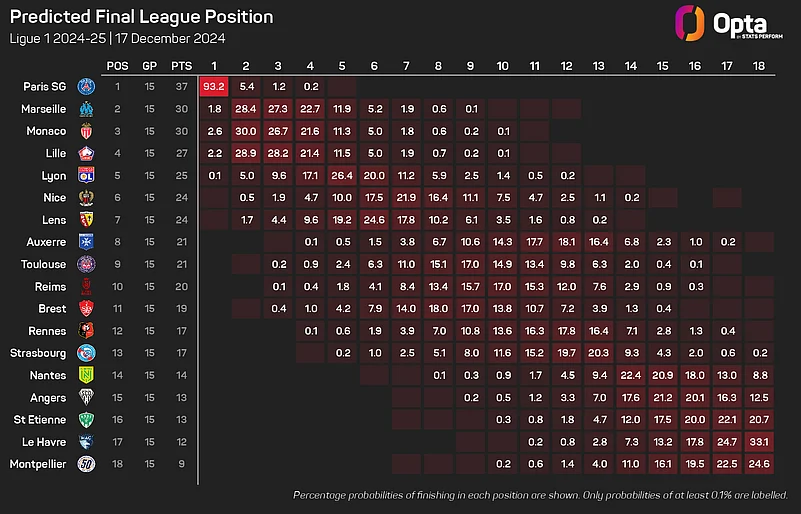Click Paris SG's 93.2 probability cell
Screen dimensions: 801x514
click(x=213, y=87)
